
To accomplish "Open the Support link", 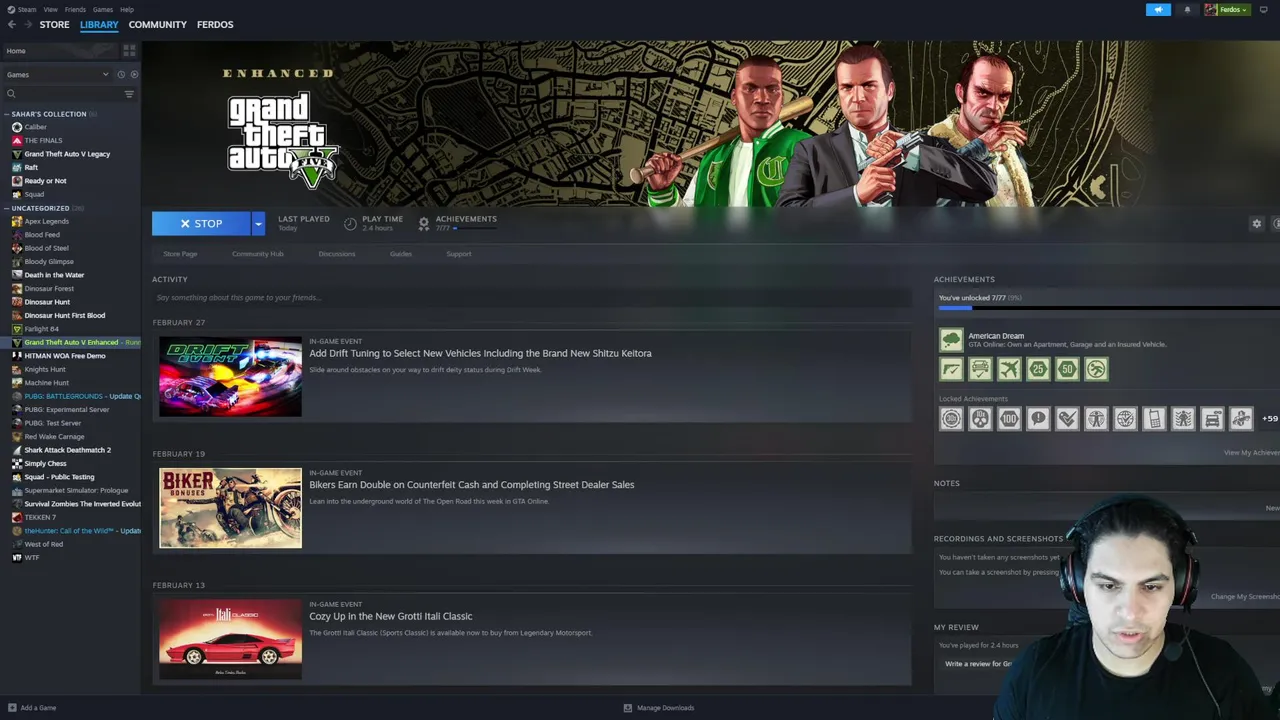I will 459,254.
